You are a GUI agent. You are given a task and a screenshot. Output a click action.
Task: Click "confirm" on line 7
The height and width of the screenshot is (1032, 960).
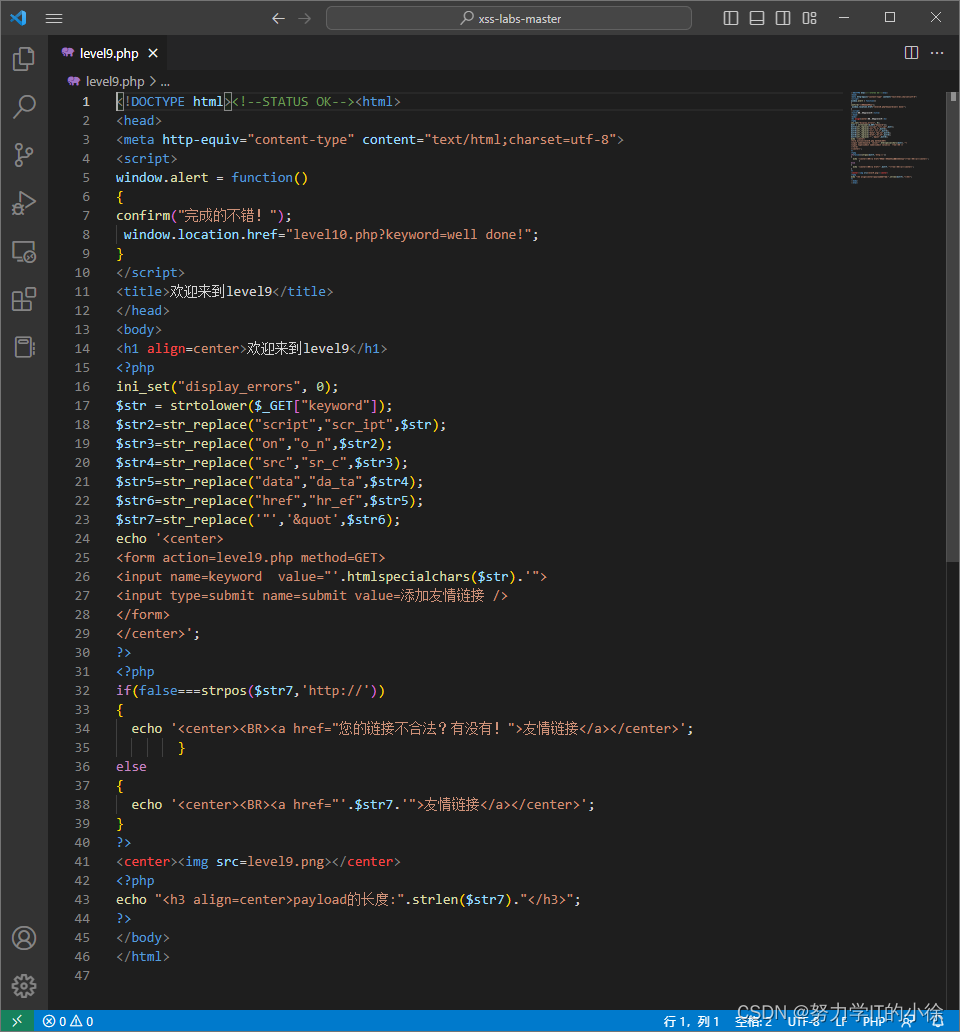click(x=143, y=216)
